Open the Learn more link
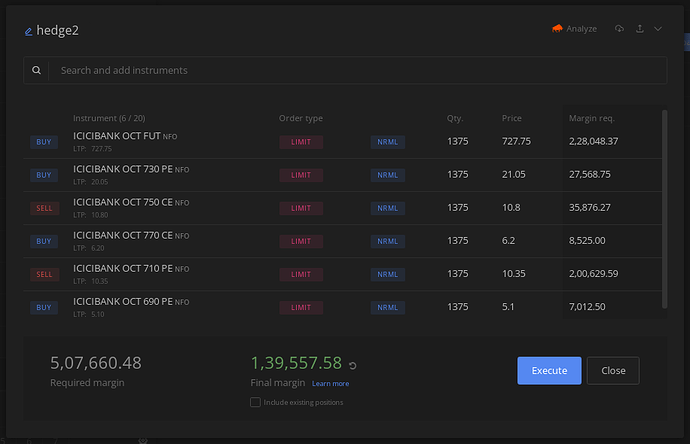This screenshot has width=690, height=444. pos(330,384)
